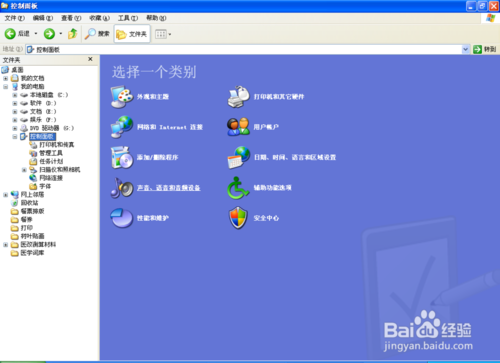This screenshot has width=500, height=363.
Task: Click the 日期、时间、语言和区域设置 link
Action: pyautogui.click(x=295, y=157)
